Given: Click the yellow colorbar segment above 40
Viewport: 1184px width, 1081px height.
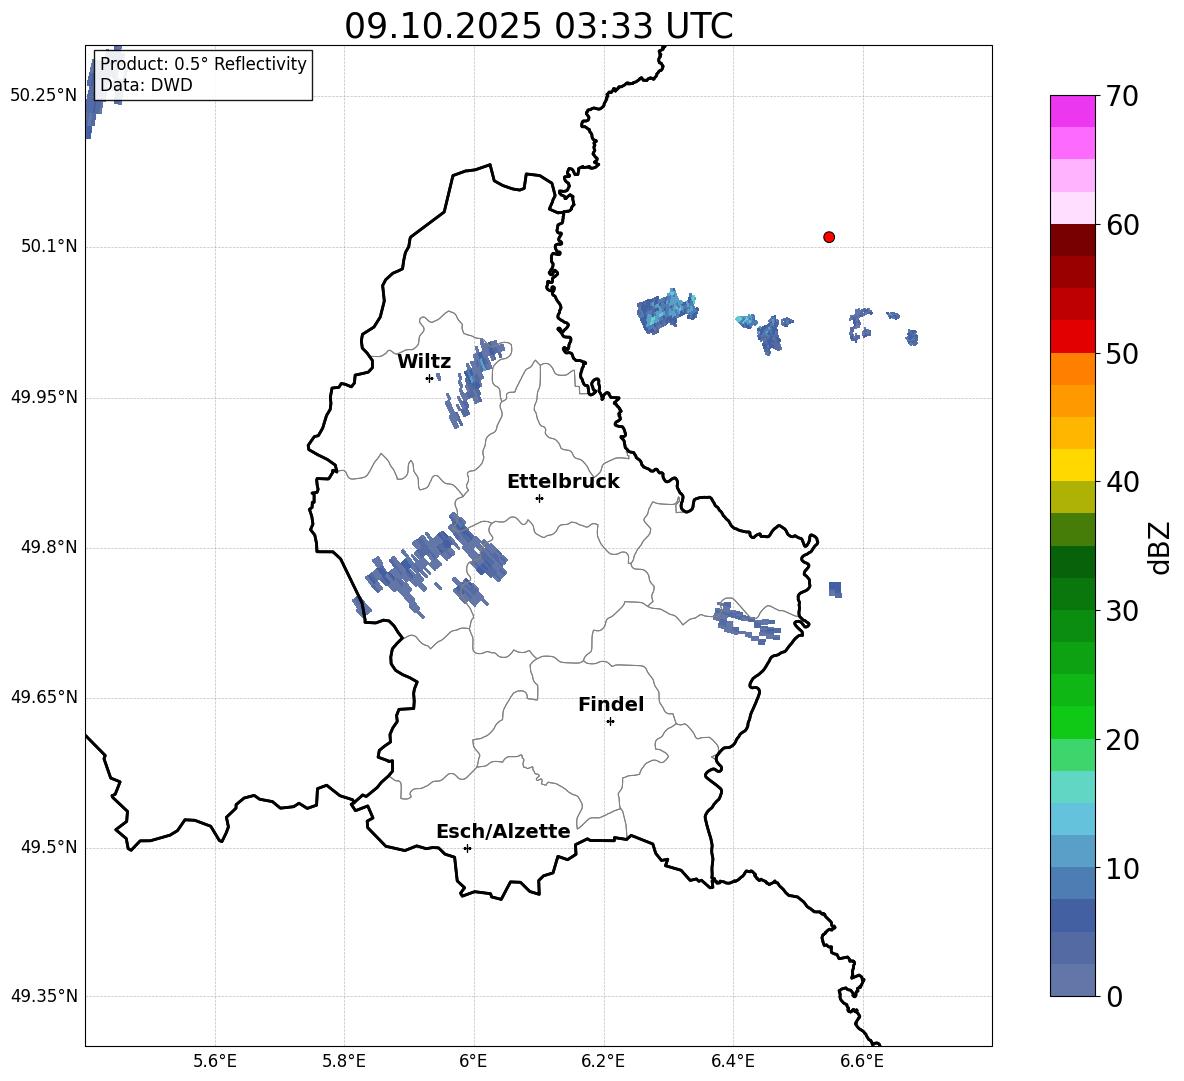Looking at the screenshot, I should pyautogui.click(x=1072, y=465).
